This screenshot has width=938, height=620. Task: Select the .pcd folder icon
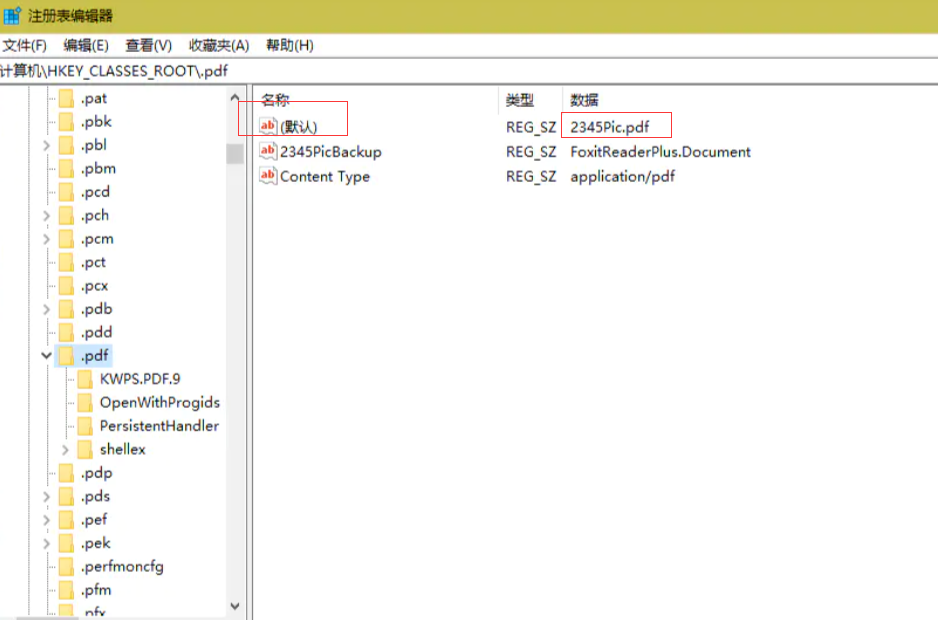pyautogui.click(x=66, y=192)
